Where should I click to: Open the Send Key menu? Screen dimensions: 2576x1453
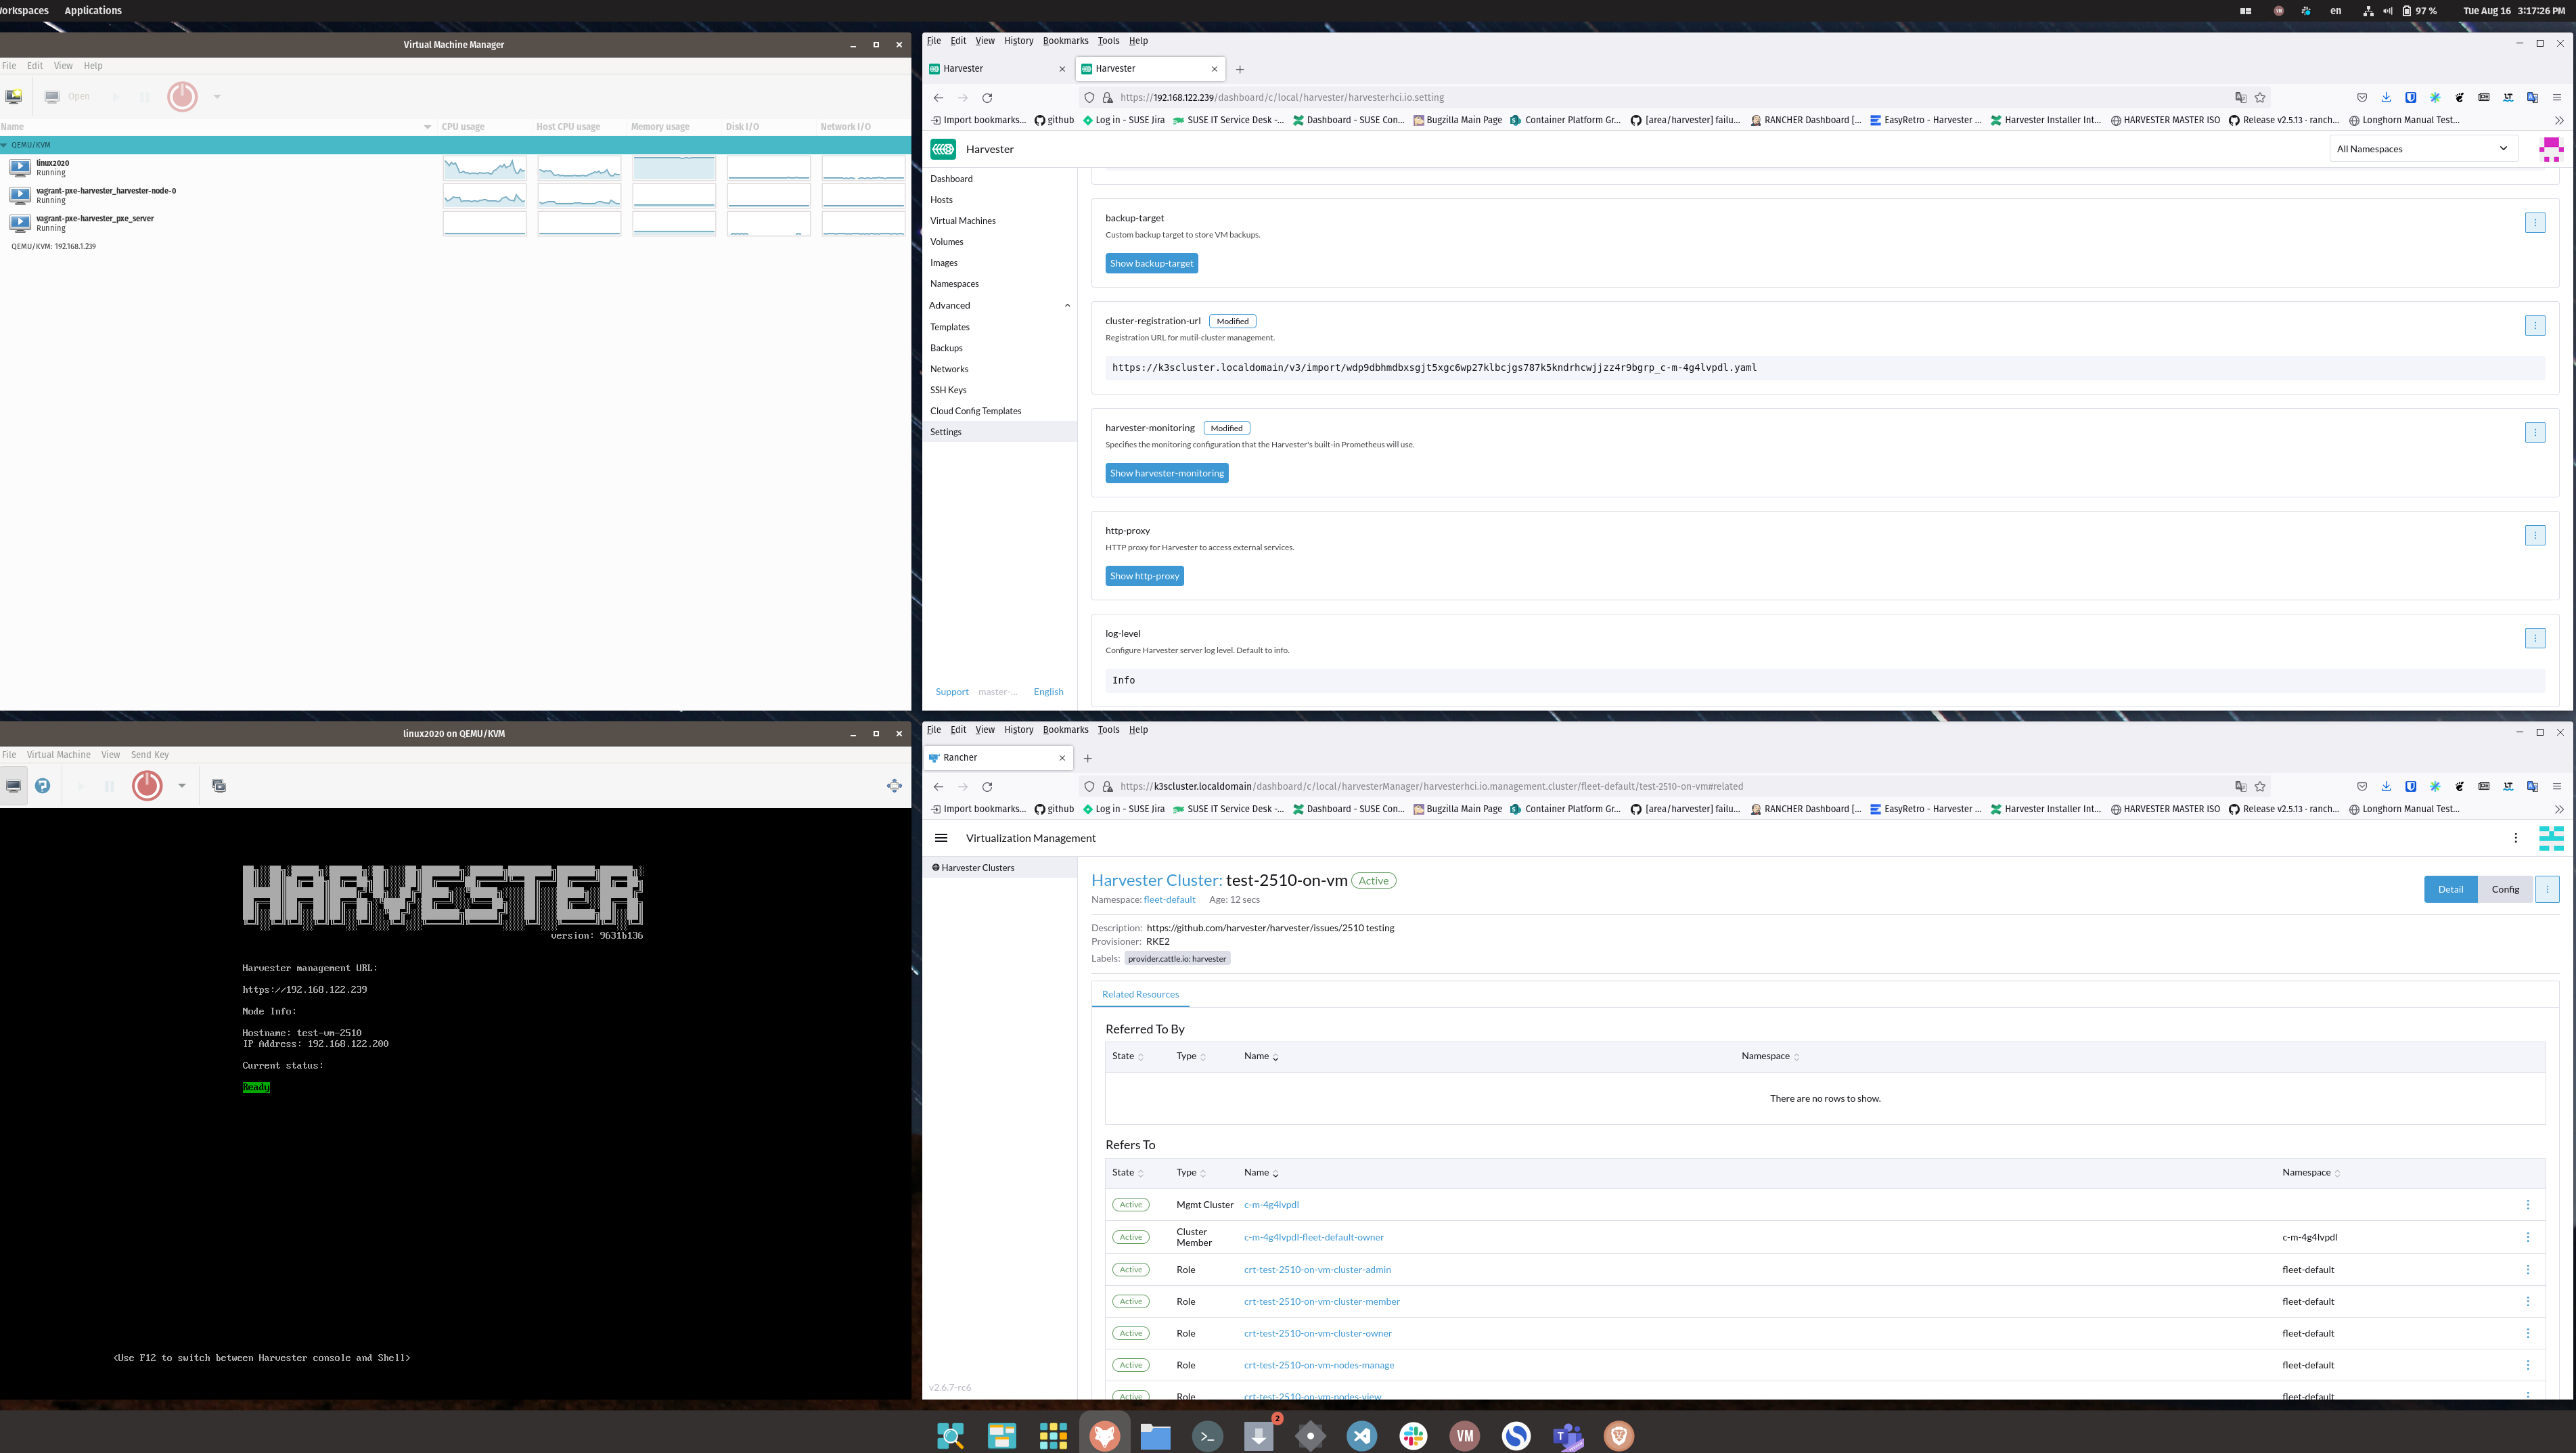(150, 754)
